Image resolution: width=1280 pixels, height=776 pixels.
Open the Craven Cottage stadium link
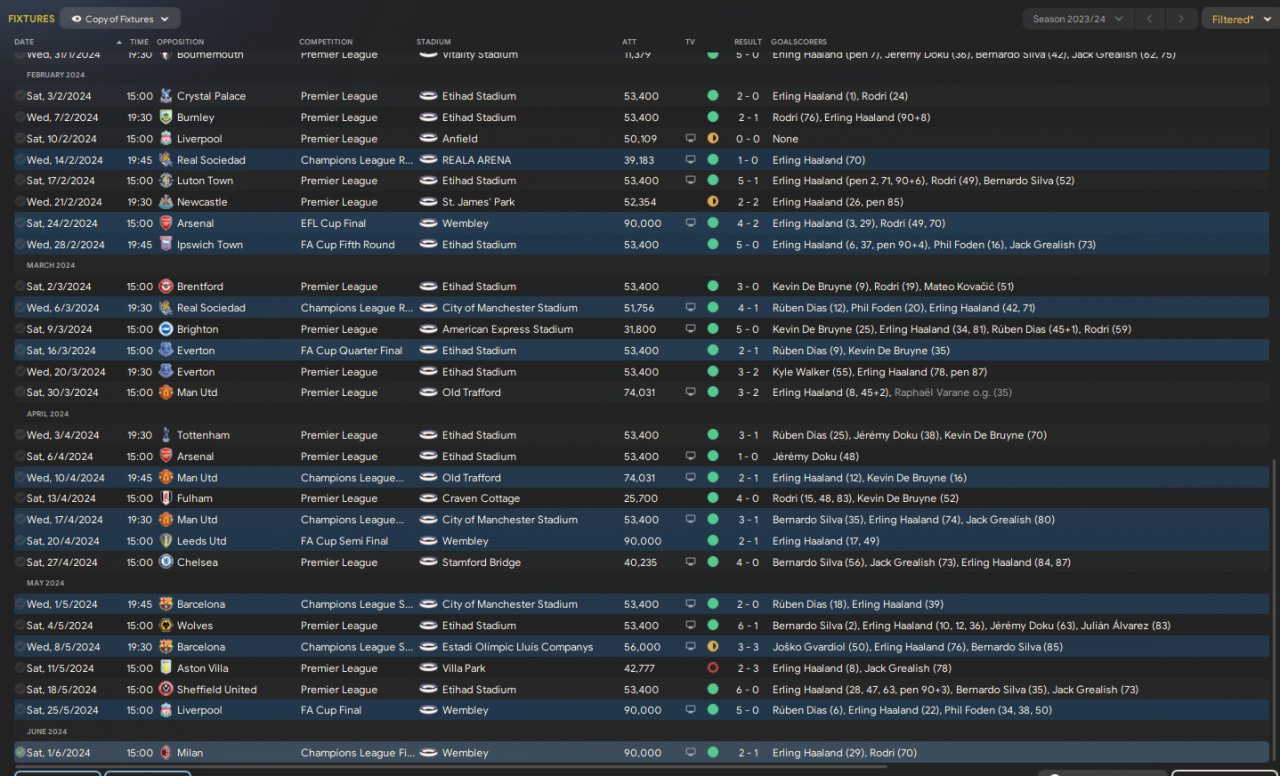pyautogui.click(x=481, y=498)
